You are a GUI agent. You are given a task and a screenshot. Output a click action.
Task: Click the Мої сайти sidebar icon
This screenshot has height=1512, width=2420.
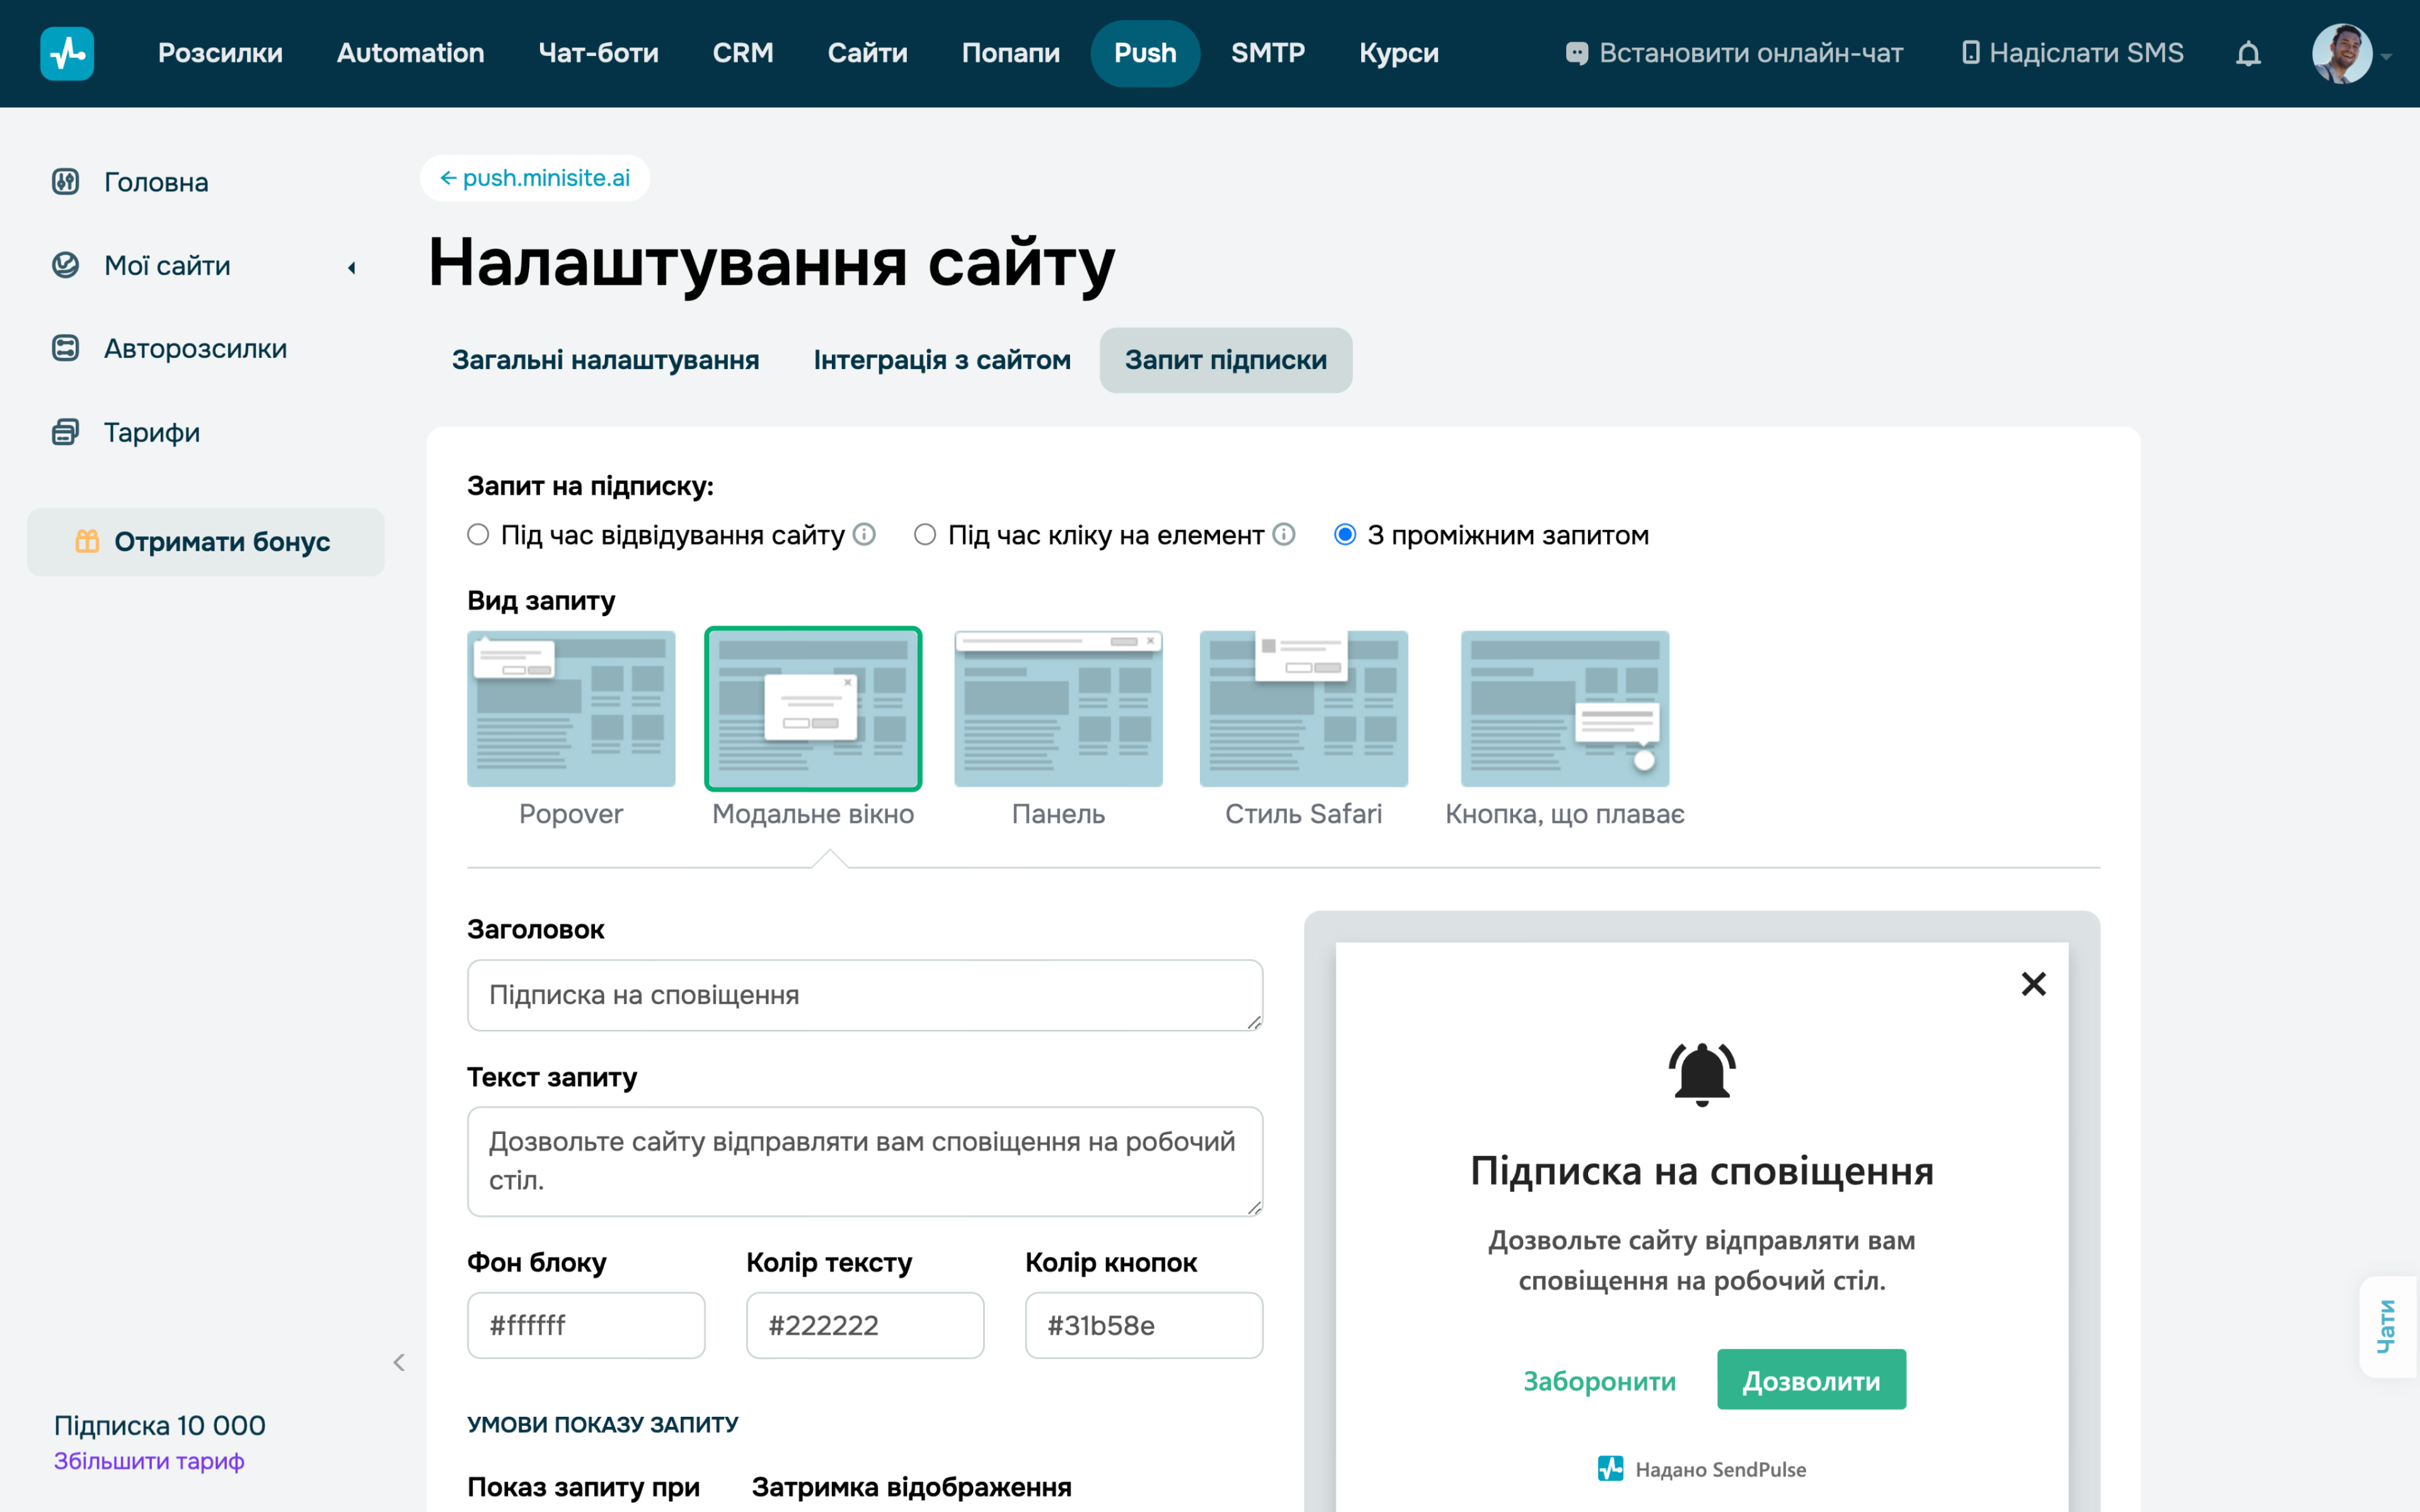65,265
